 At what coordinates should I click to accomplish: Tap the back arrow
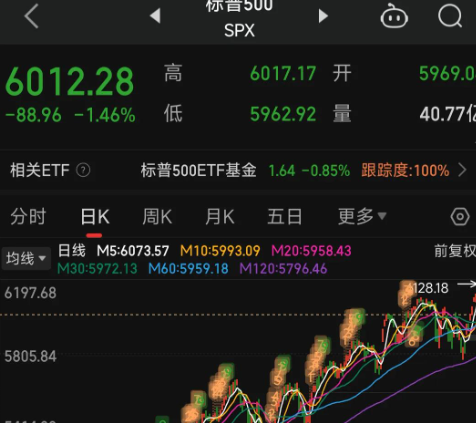(x=32, y=16)
